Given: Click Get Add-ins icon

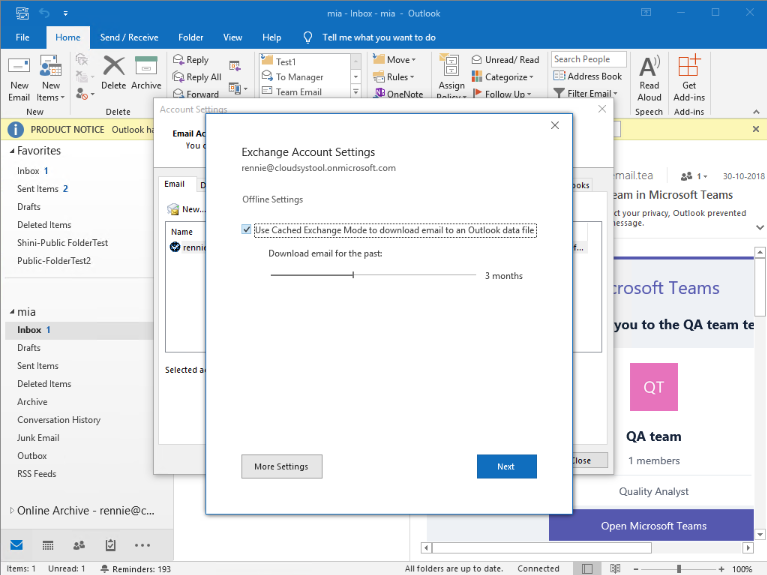Looking at the screenshot, I should tap(689, 78).
